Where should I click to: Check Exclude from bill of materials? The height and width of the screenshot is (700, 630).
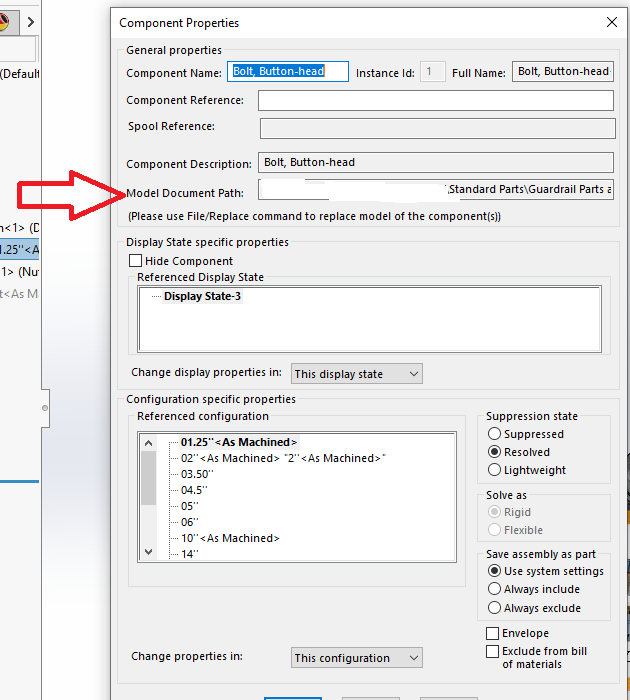click(492, 651)
